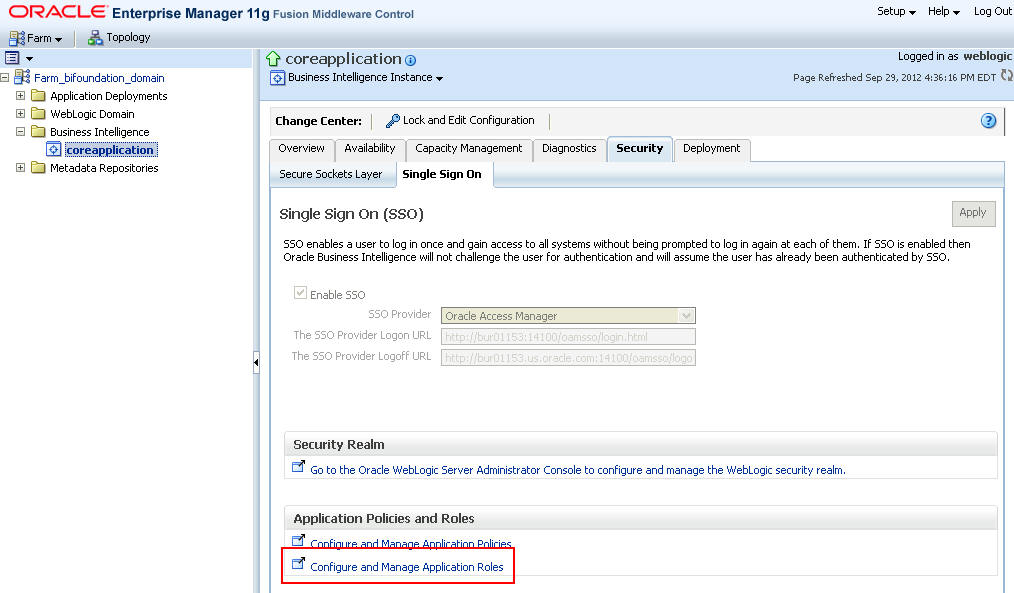Switch to the Deployment tab

711,149
